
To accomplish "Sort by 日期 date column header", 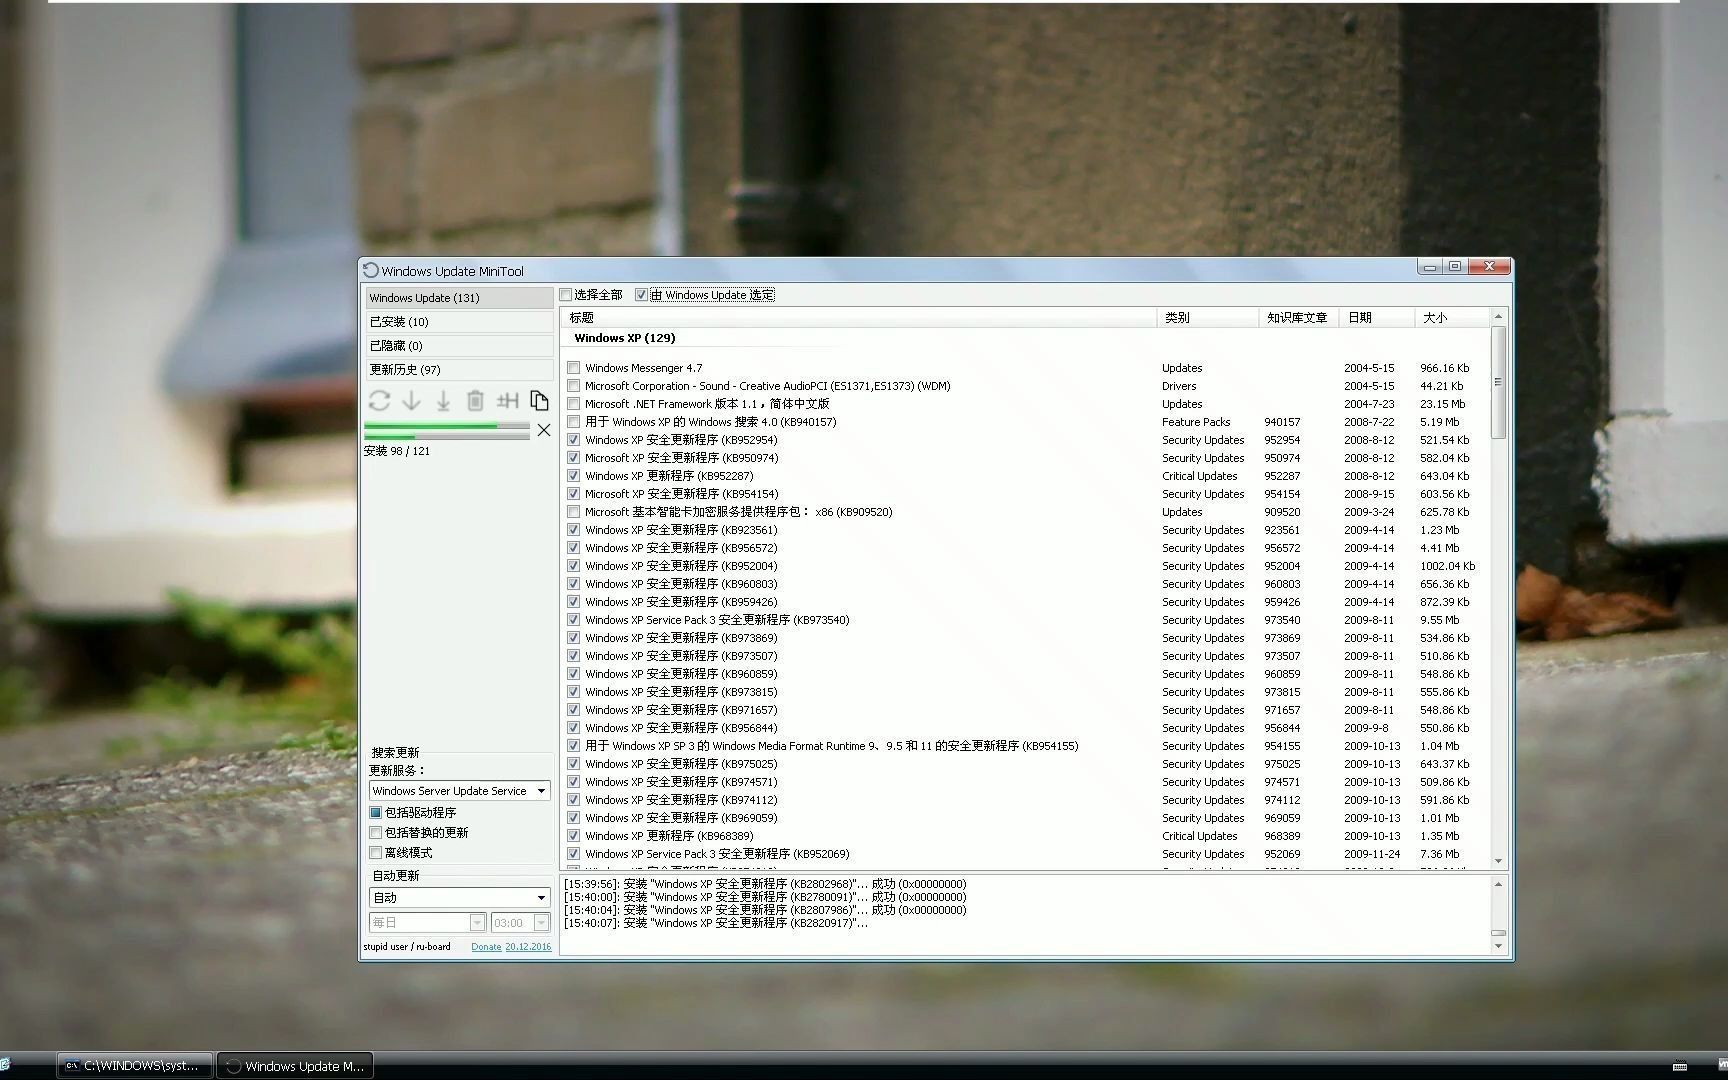I will coord(1378,317).
